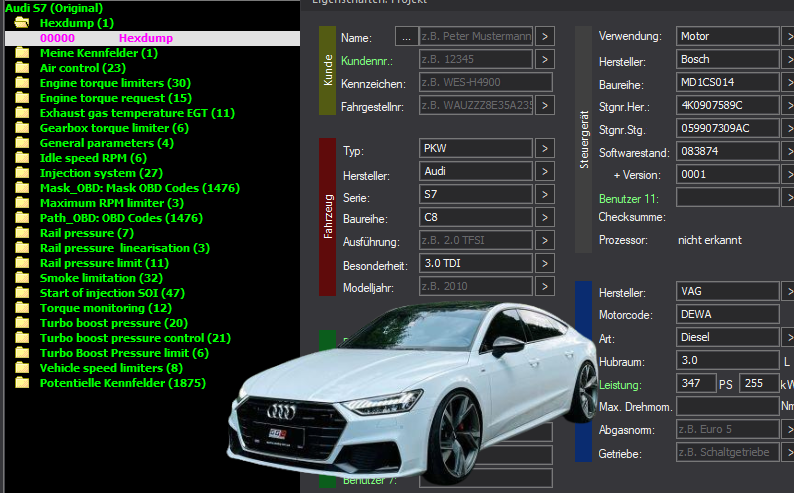The image size is (794, 493).
Task: Select Audi S7 (Original) root node
Action: [54, 8]
